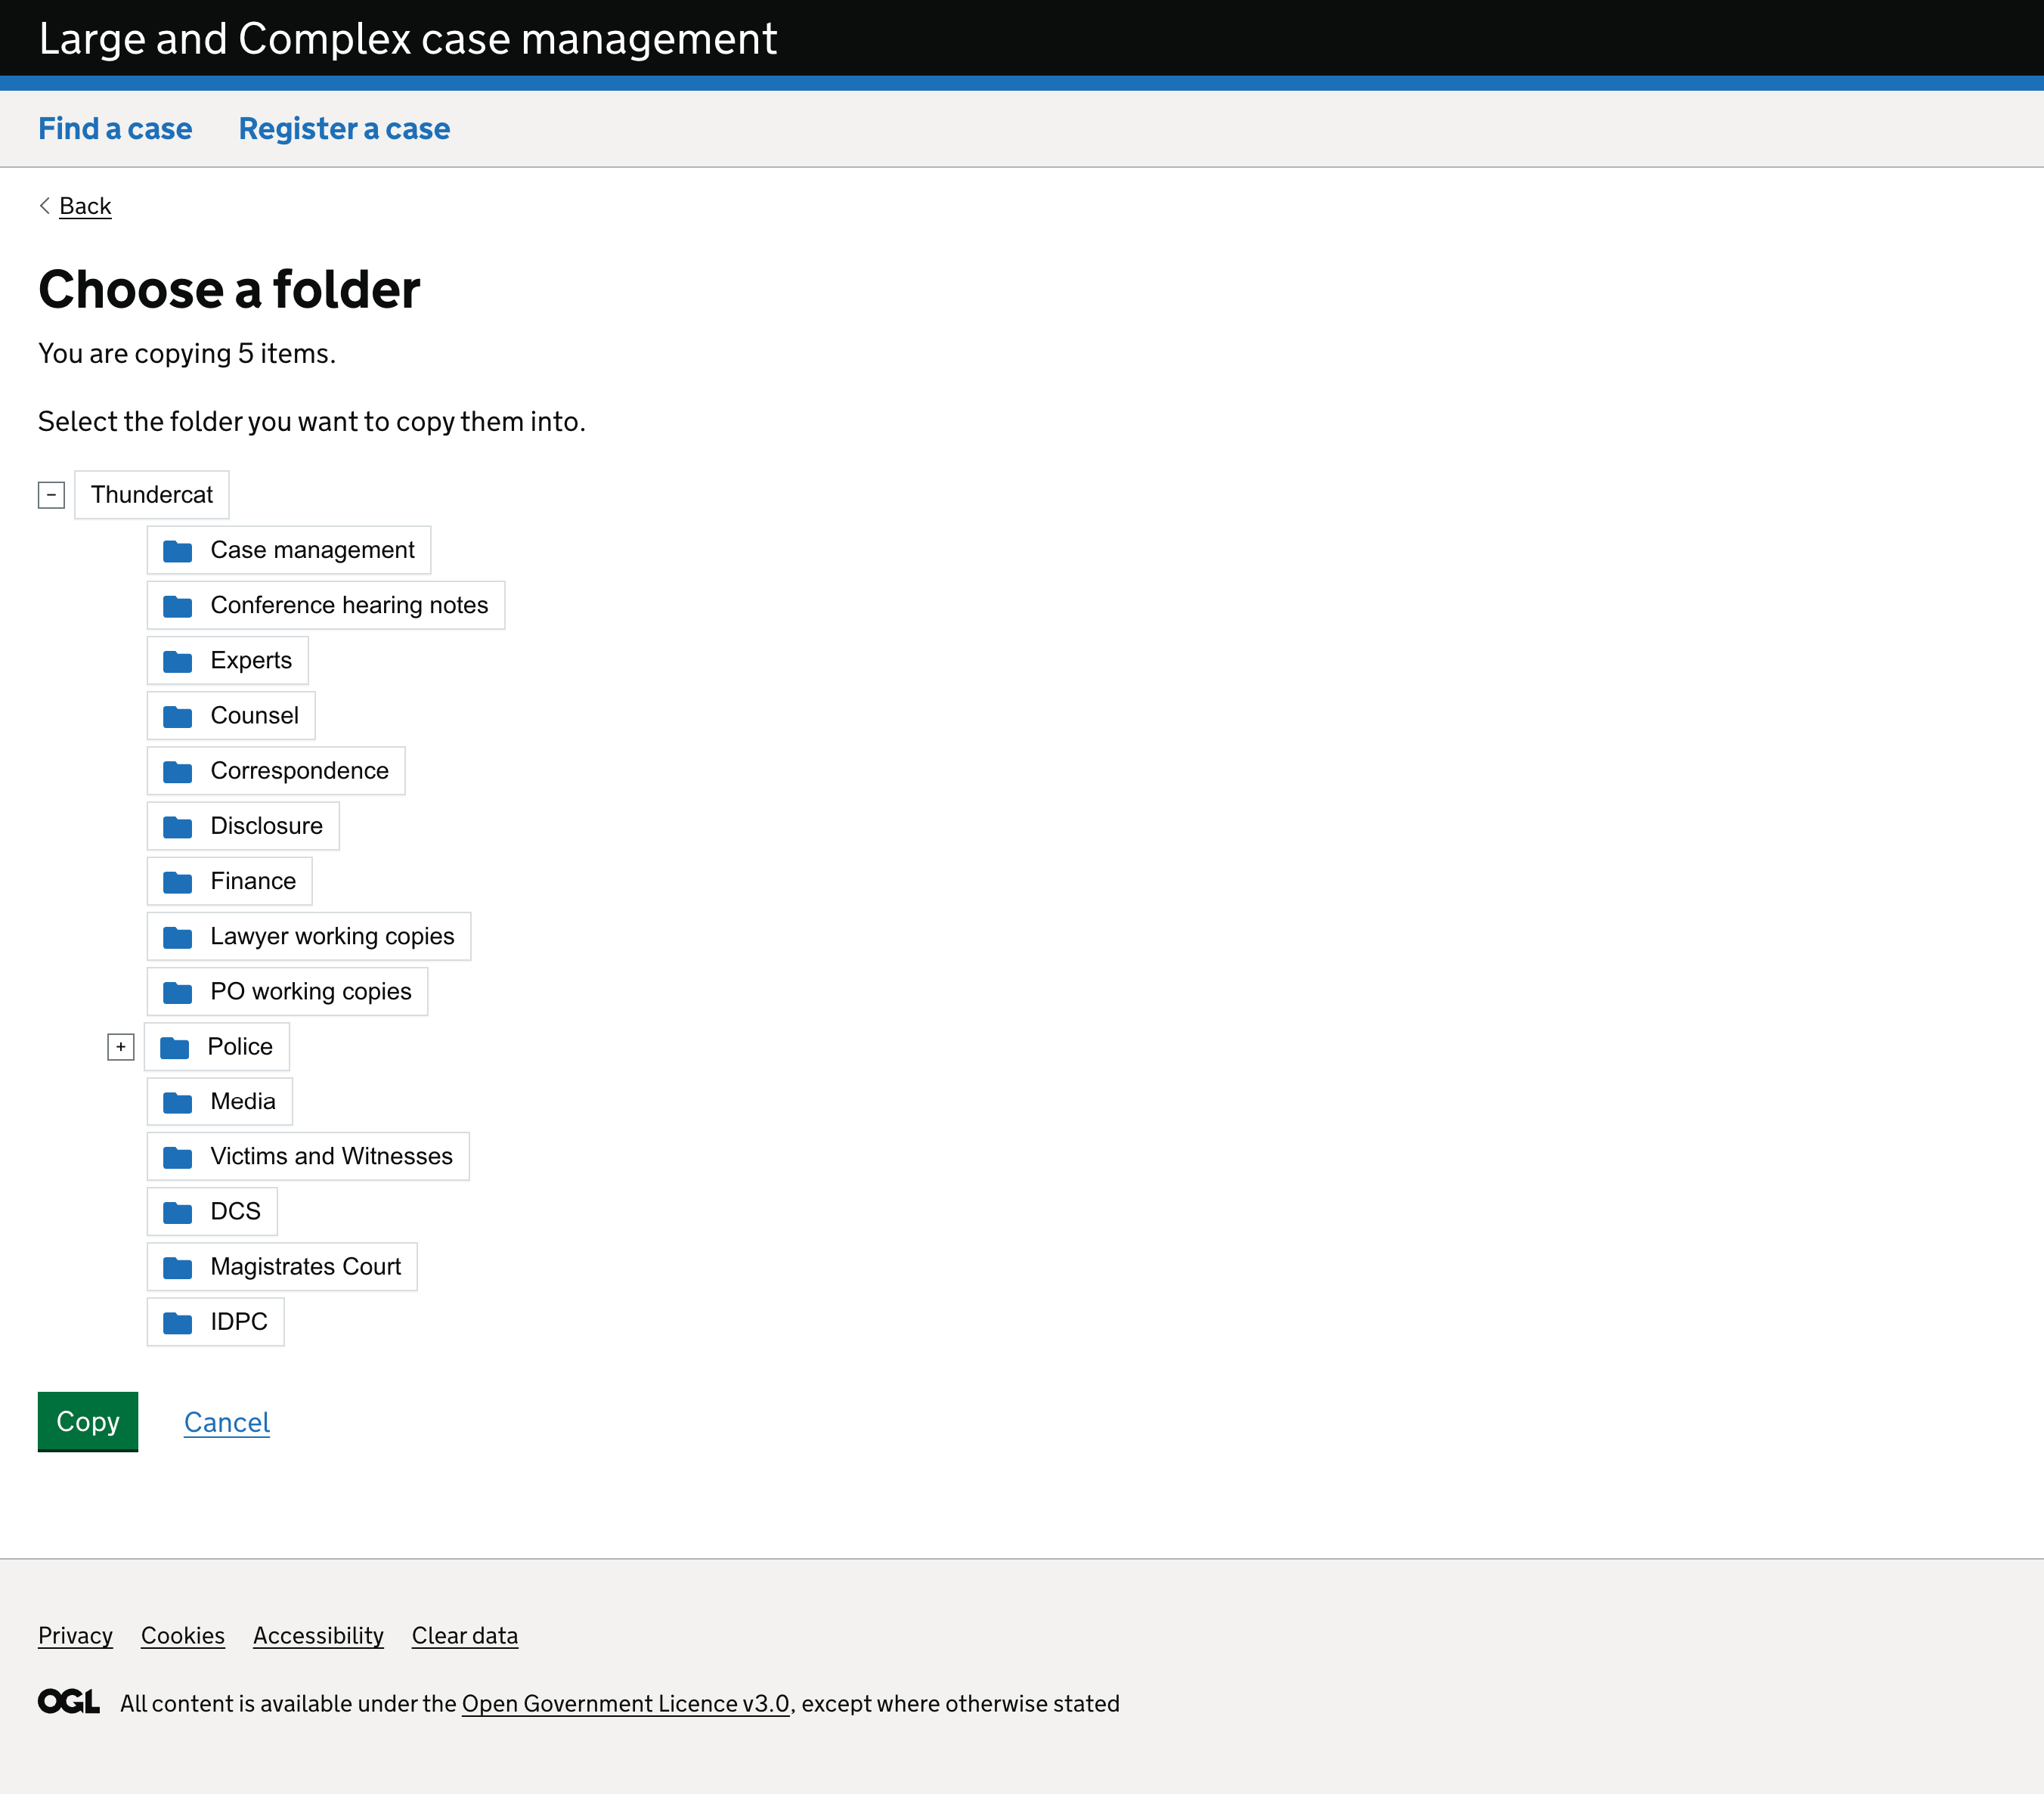
Task: Click the folder icon beside Disclosure
Action: pyautogui.click(x=177, y=826)
